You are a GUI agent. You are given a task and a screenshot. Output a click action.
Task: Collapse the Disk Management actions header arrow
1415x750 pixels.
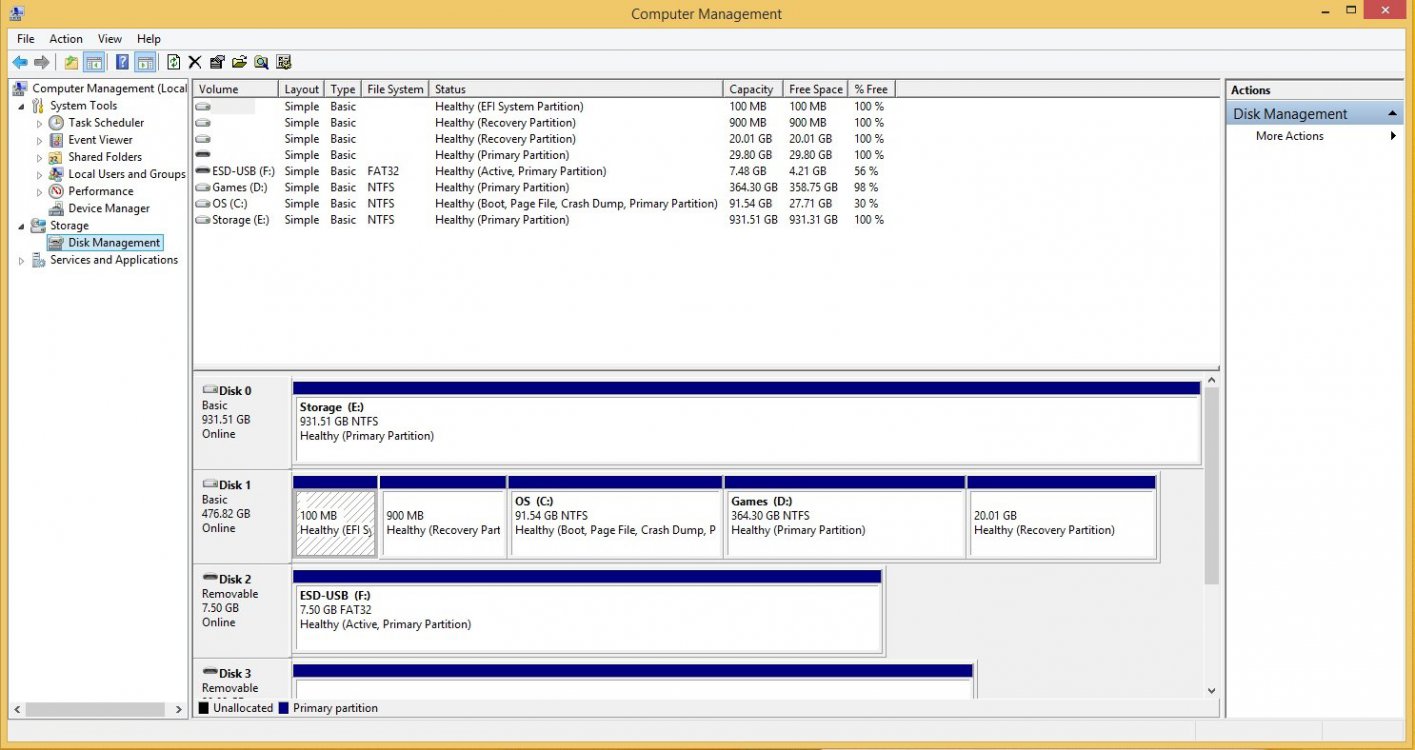pos(1392,114)
